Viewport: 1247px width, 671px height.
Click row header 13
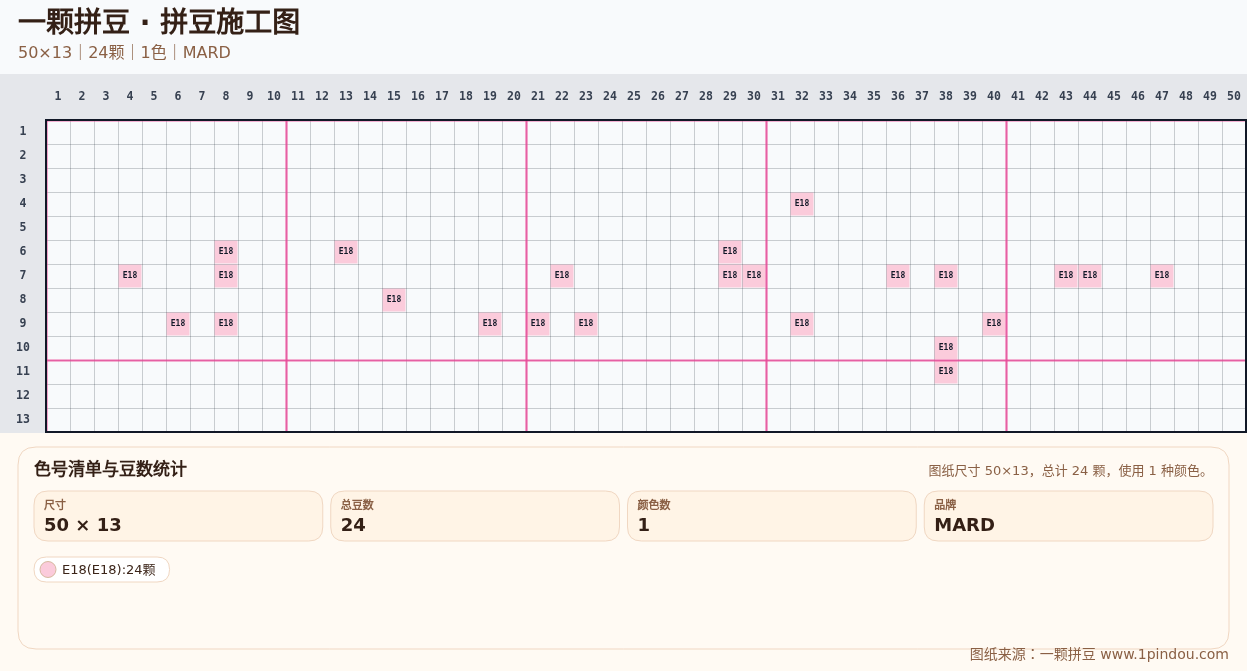(23, 420)
